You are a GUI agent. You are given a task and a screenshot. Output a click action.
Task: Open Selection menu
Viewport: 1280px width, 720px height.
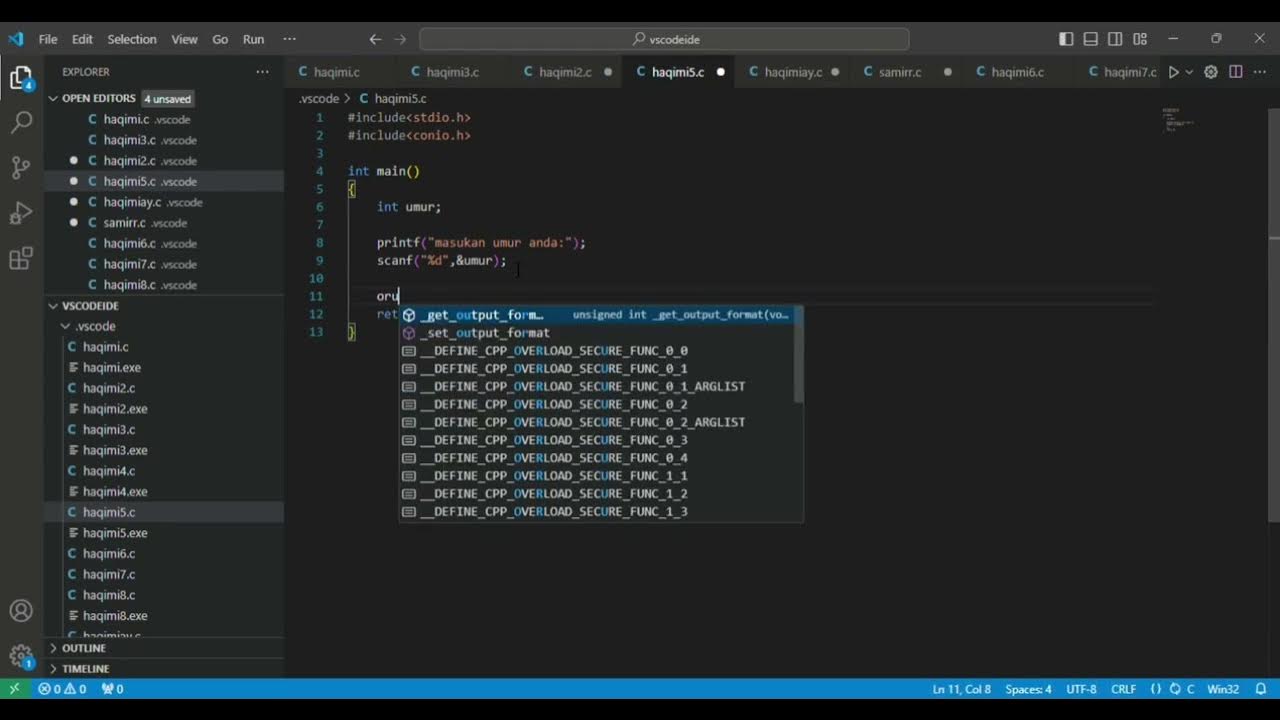pyautogui.click(x=132, y=39)
